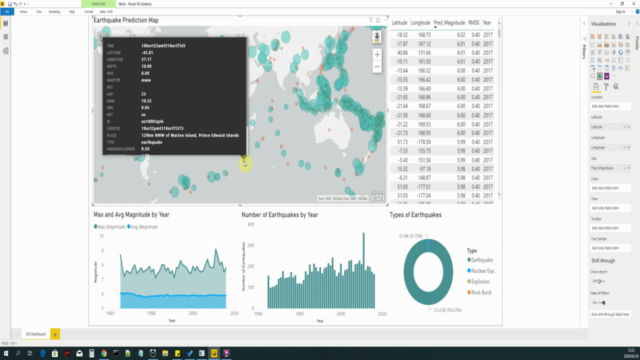Open the View ribbon tab
The height and width of the screenshot is (360, 640).
[x=39, y=11]
